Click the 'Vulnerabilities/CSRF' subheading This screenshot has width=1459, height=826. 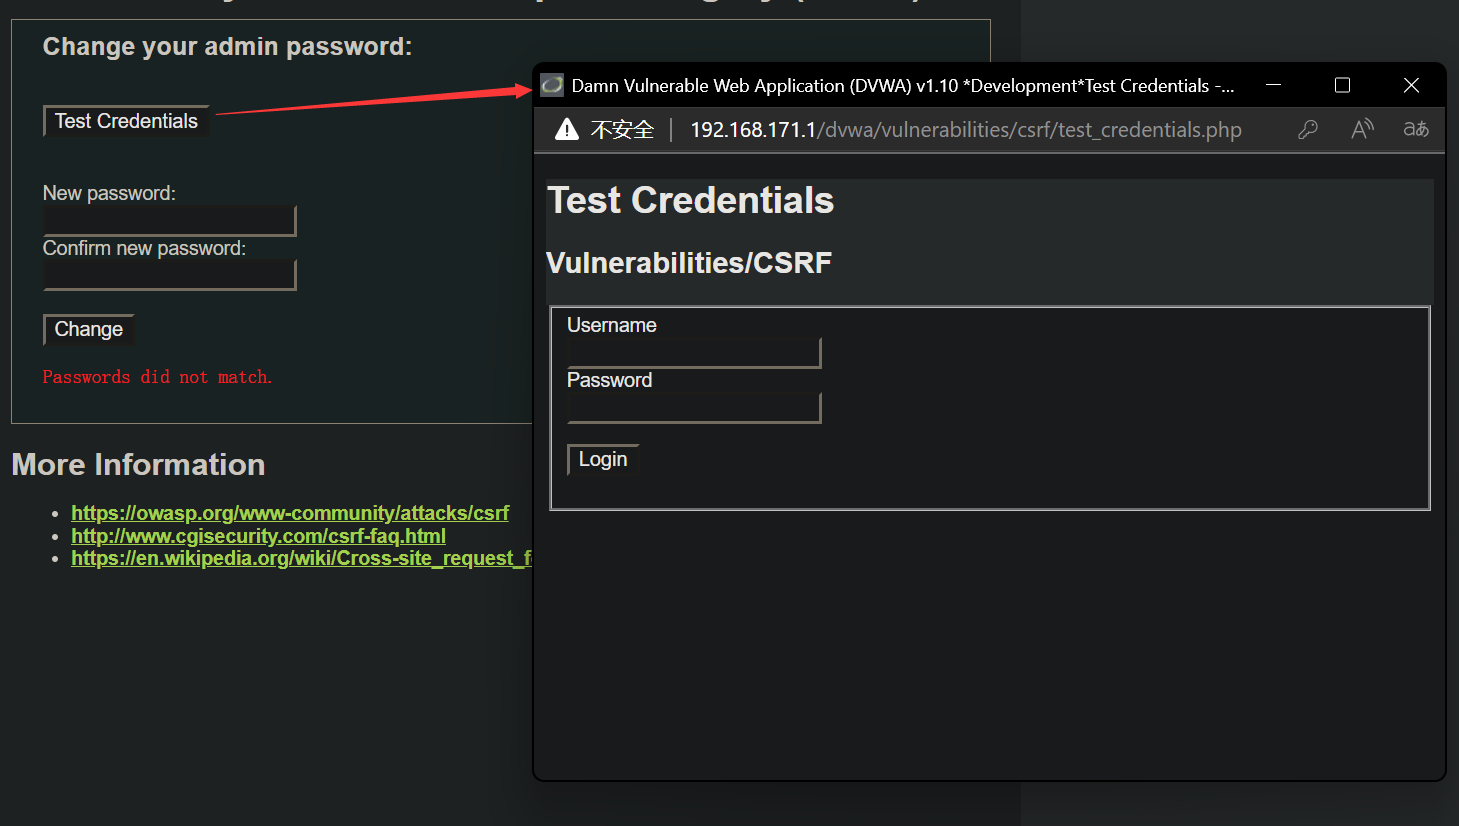pos(689,263)
